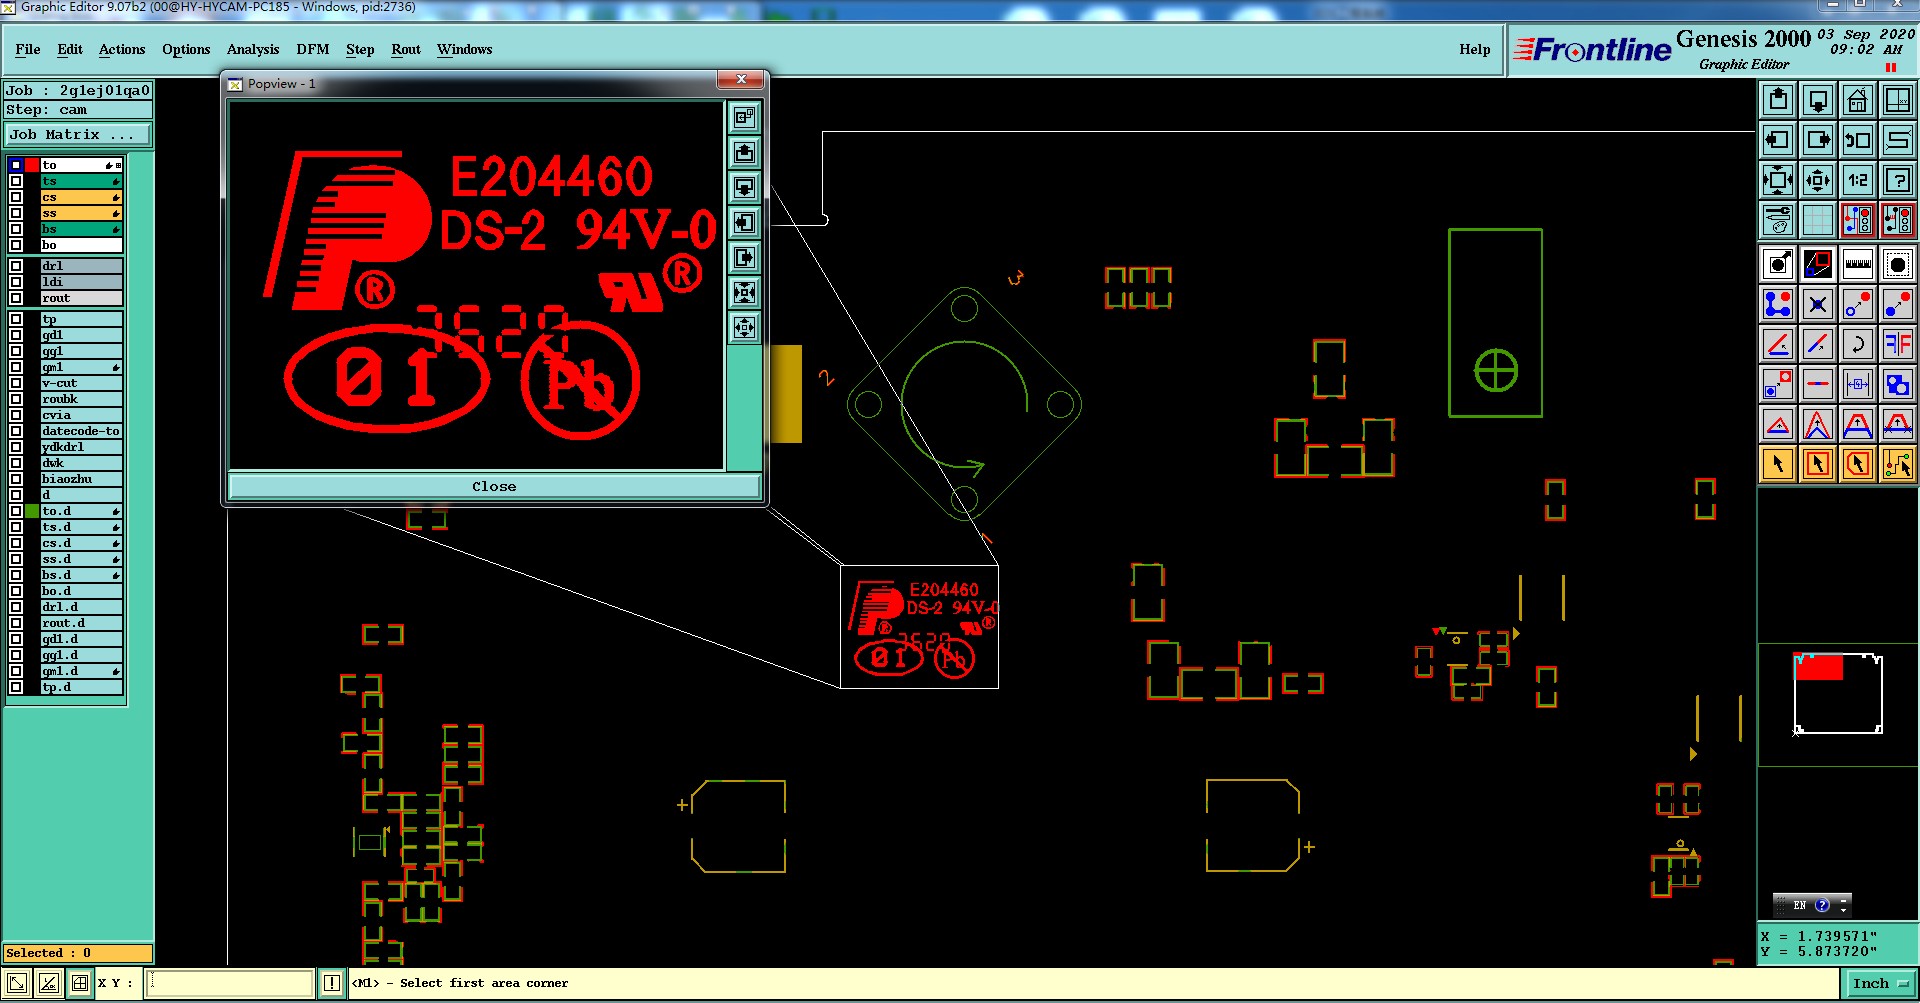Screen dimensions: 1920x1003
Task: Toggle the grid display icon
Action: [1818, 220]
